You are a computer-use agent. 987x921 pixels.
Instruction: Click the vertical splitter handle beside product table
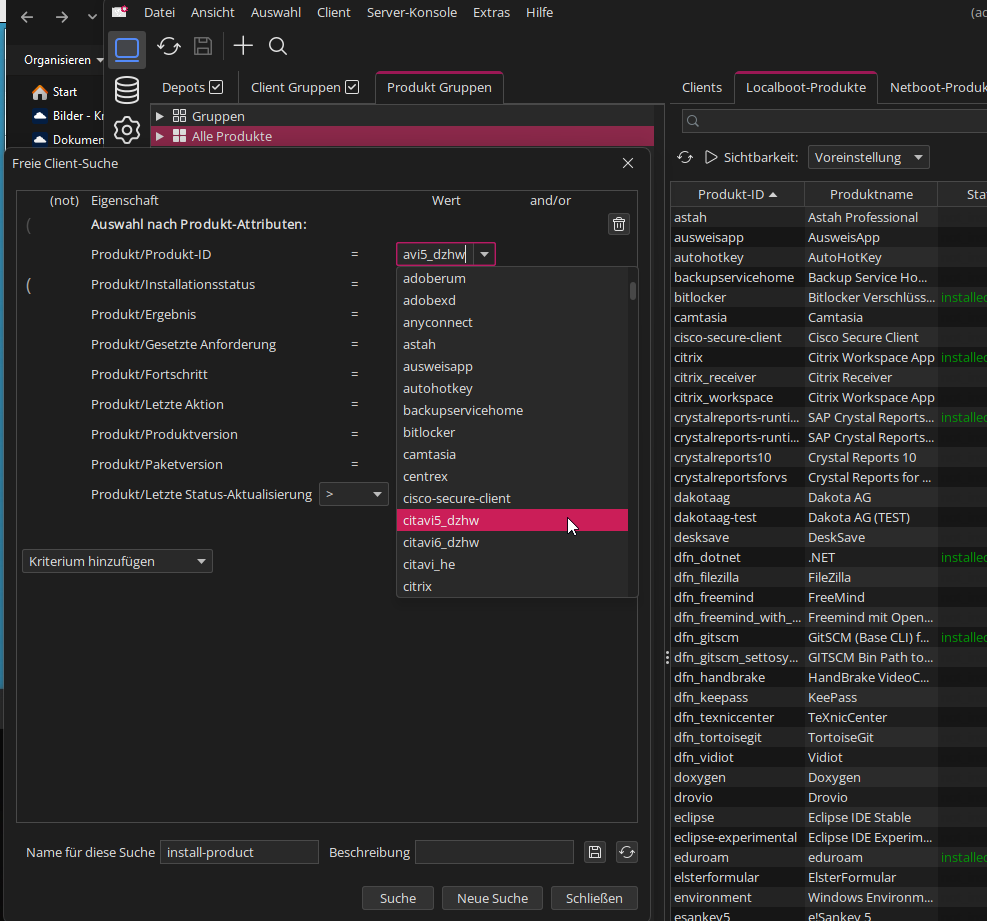[667, 657]
